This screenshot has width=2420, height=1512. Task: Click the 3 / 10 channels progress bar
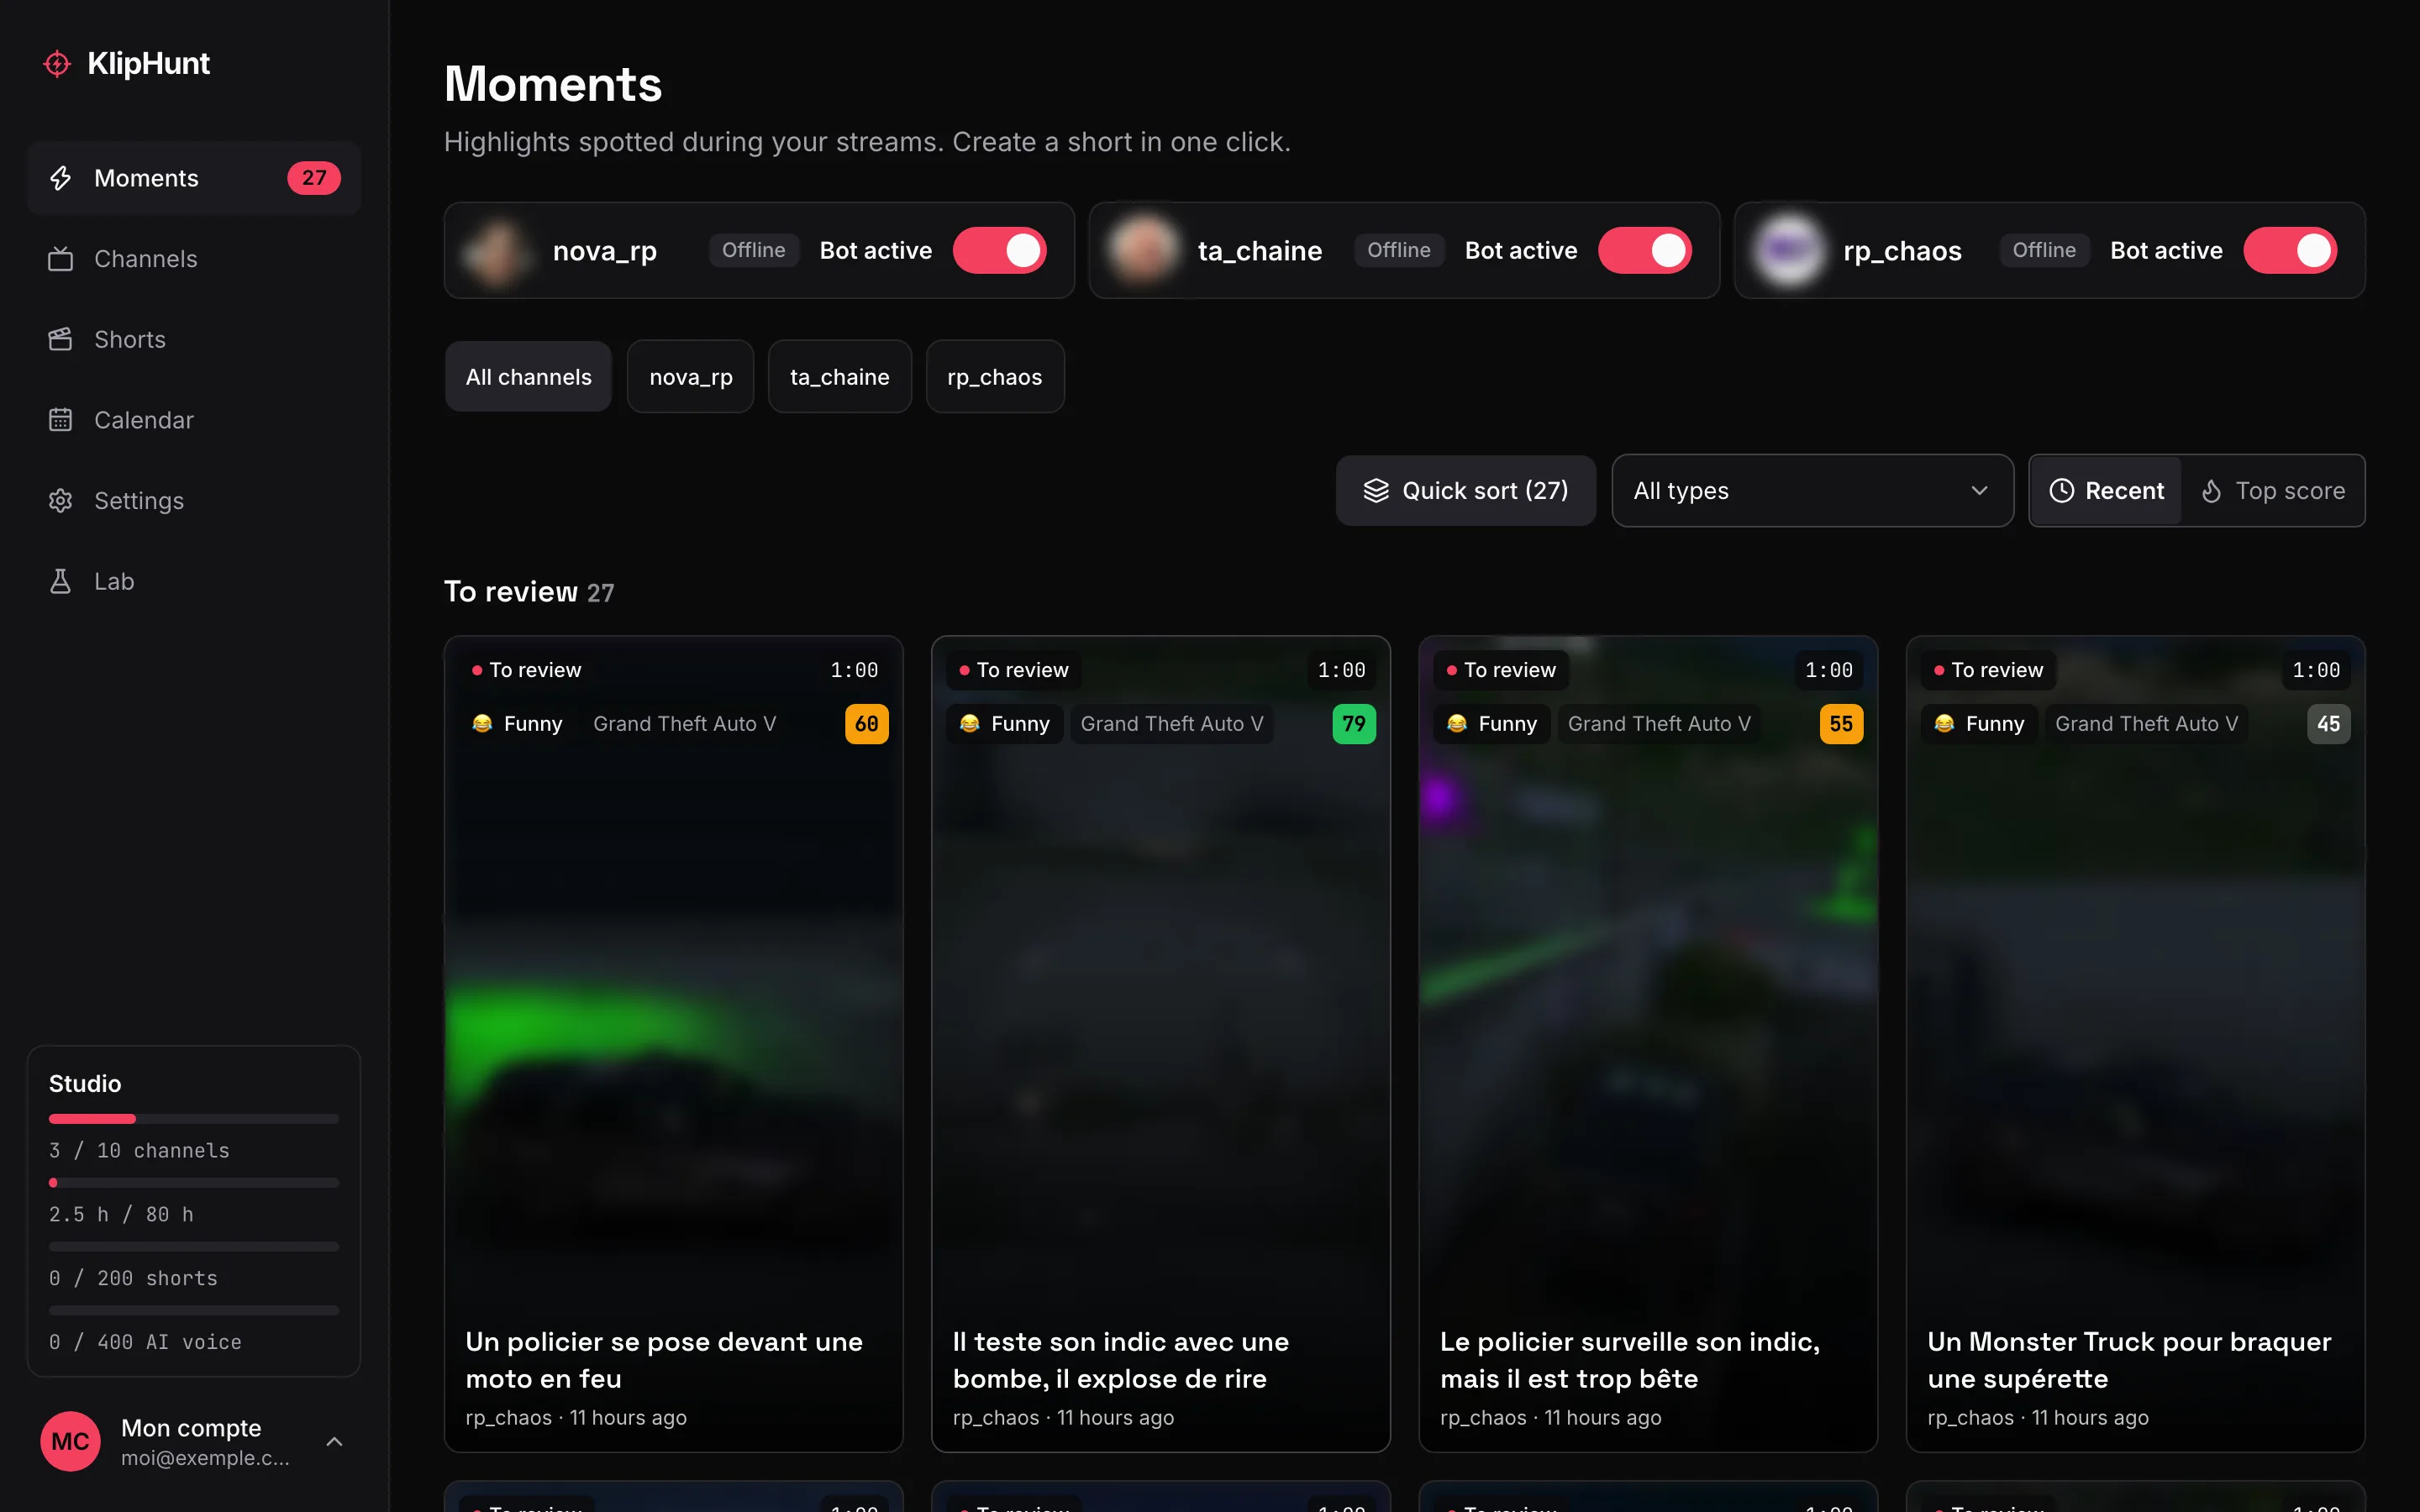(194, 1119)
